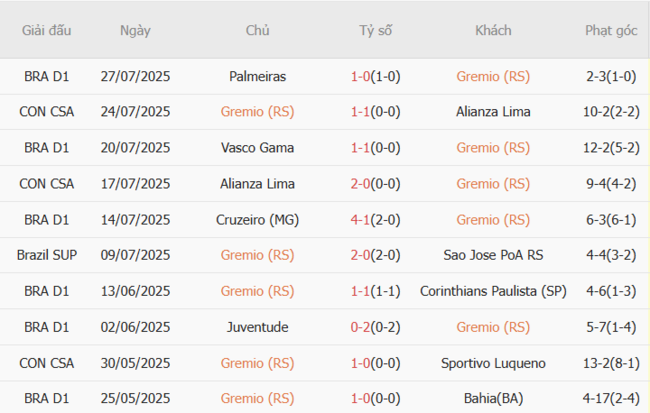The height and width of the screenshot is (413, 650).
Task: Click the Brazil SUP league label
Action: pyautogui.click(x=46, y=255)
